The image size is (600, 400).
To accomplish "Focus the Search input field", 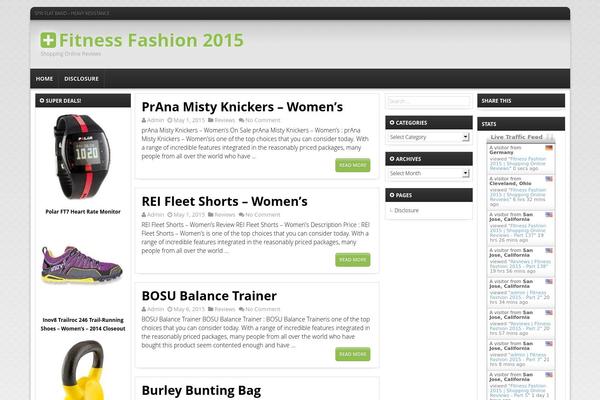I will (429, 101).
